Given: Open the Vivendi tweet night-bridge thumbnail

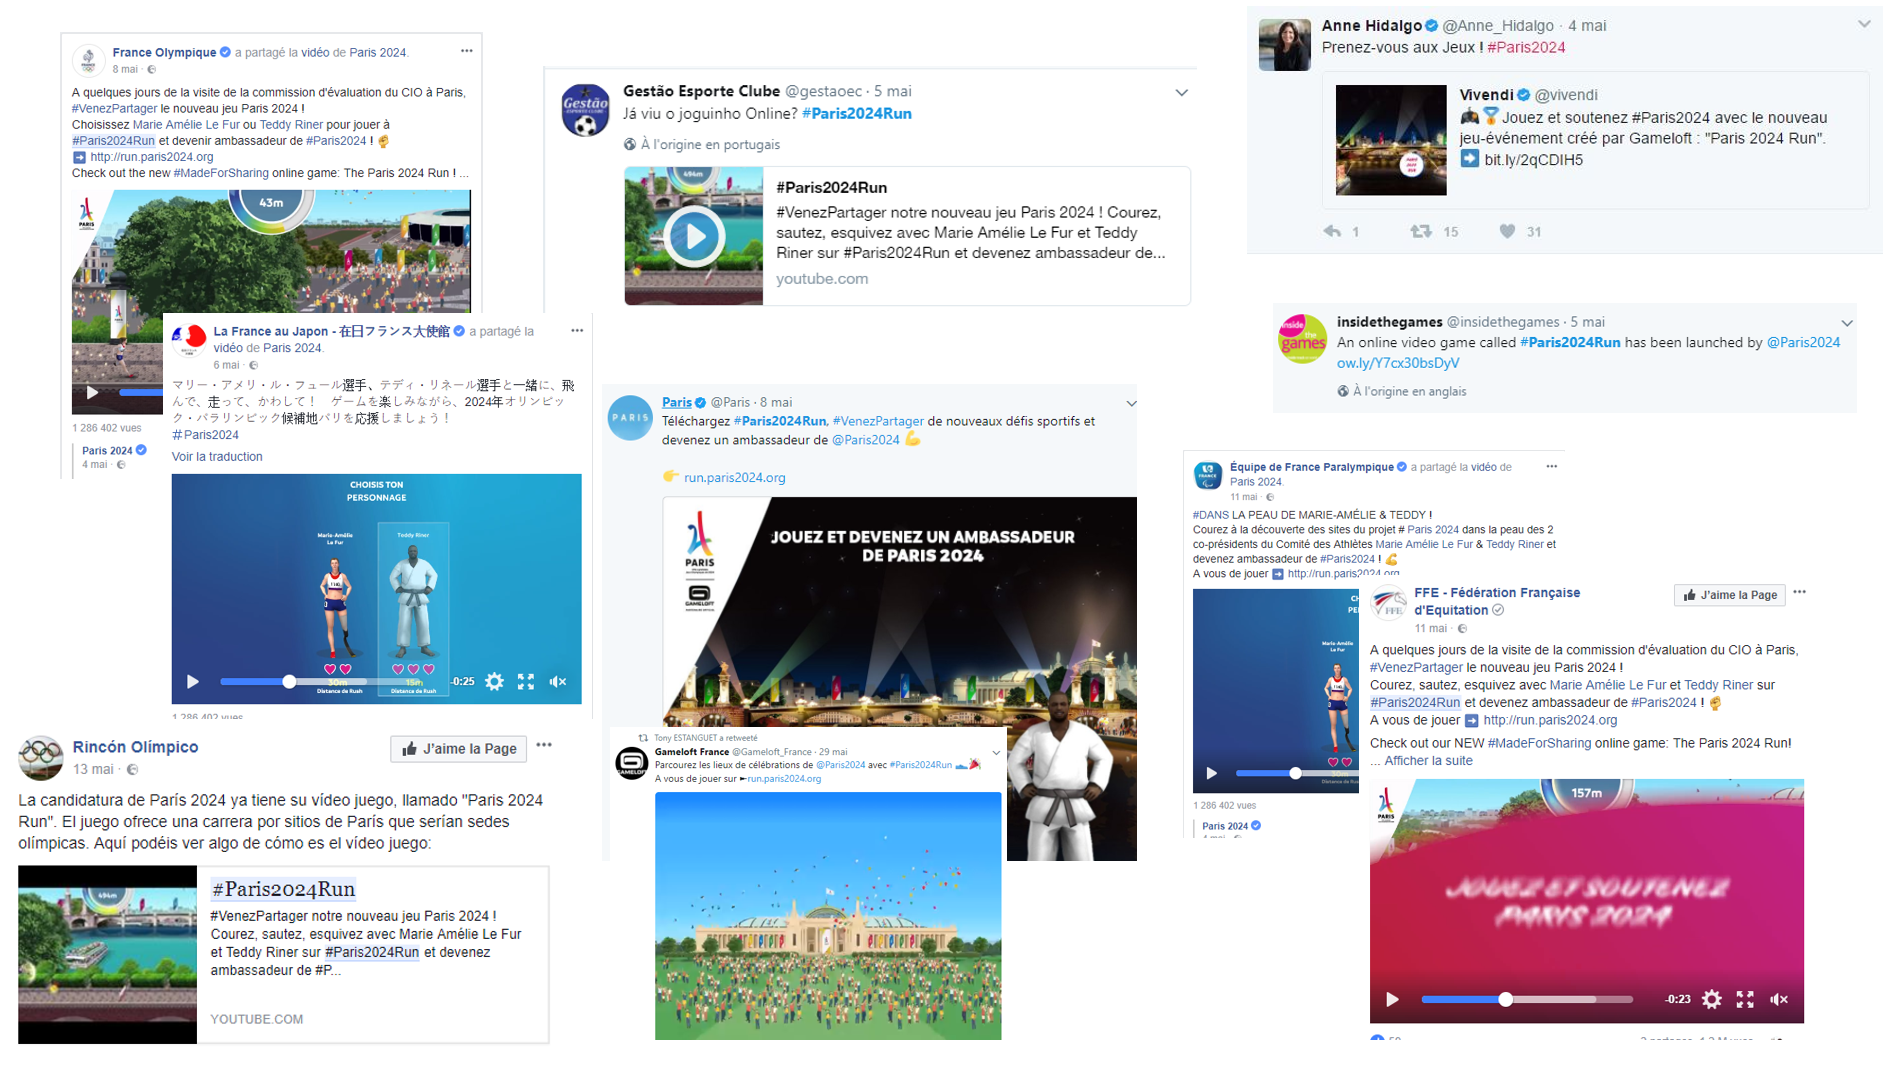Looking at the screenshot, I should (x=1391, y=140).
